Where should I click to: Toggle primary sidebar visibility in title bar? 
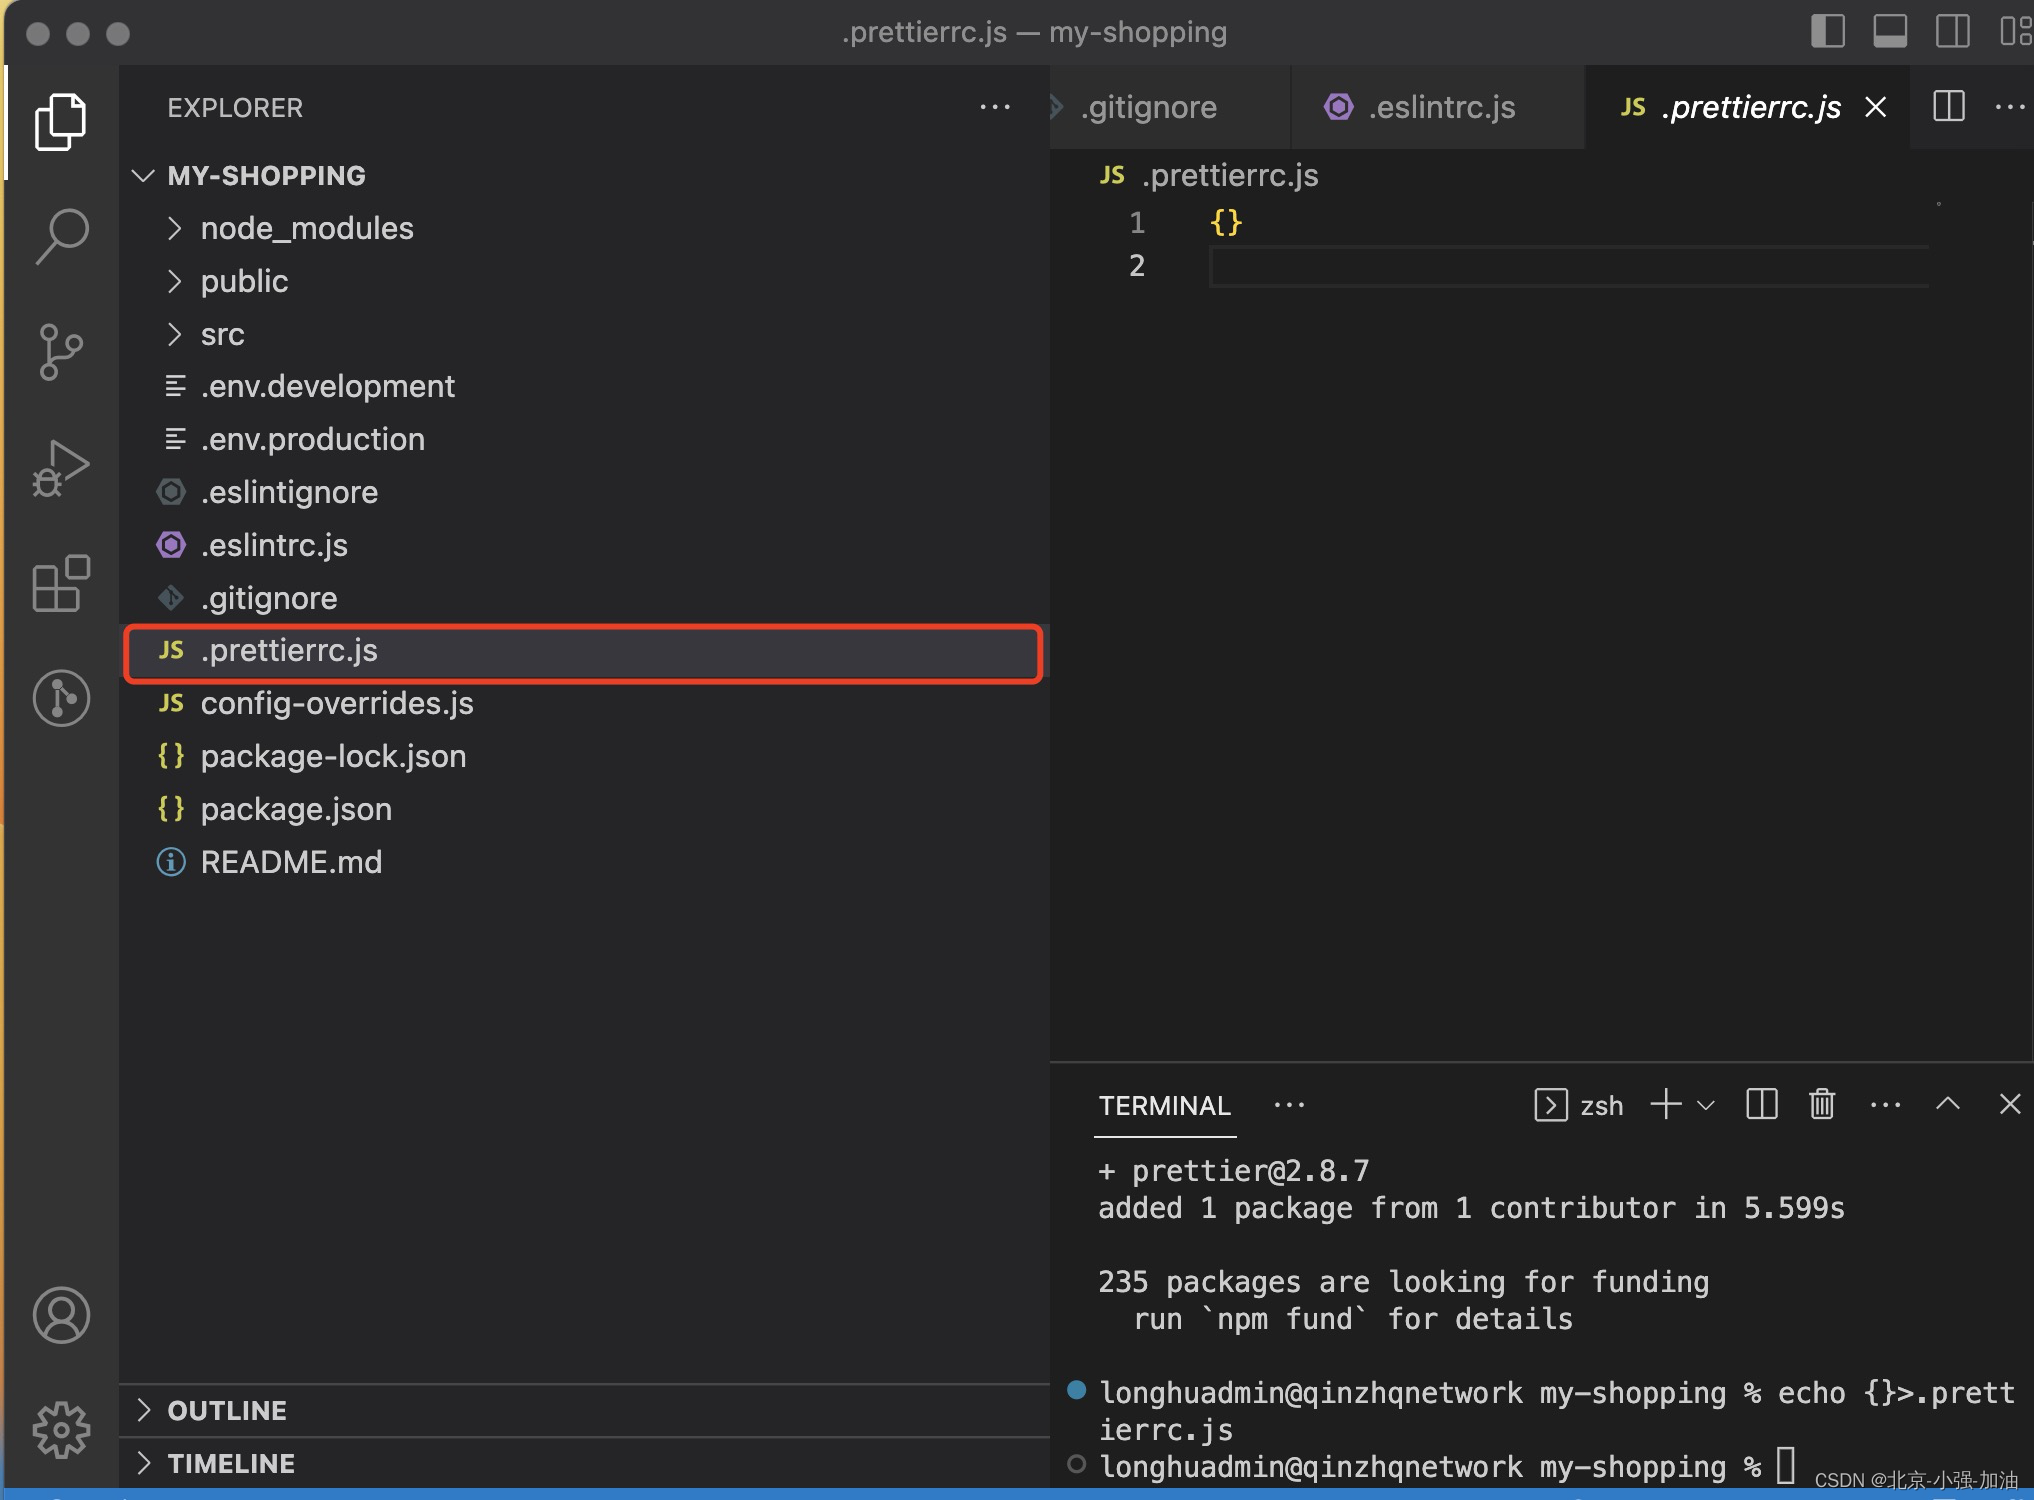(1828, 31)
